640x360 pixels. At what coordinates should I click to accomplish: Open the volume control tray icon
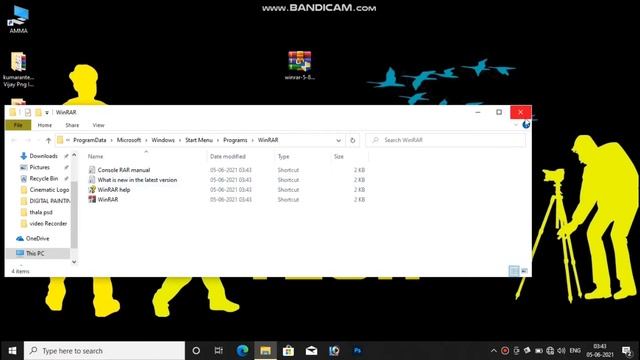point(562,351)
